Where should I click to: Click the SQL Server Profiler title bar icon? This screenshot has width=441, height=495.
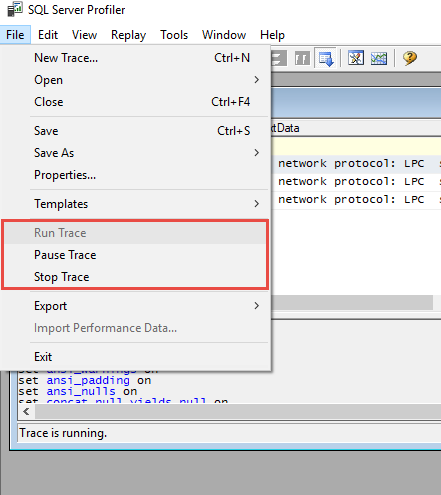(x=14, y=9)
